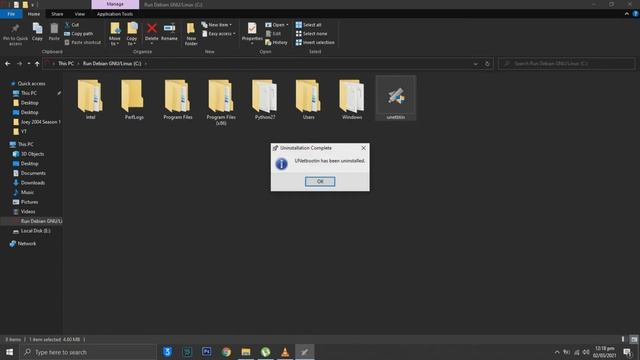This screenshot has height=360, width=640.
Task: Click the Manage contextual tab
Action: [115, 4]
